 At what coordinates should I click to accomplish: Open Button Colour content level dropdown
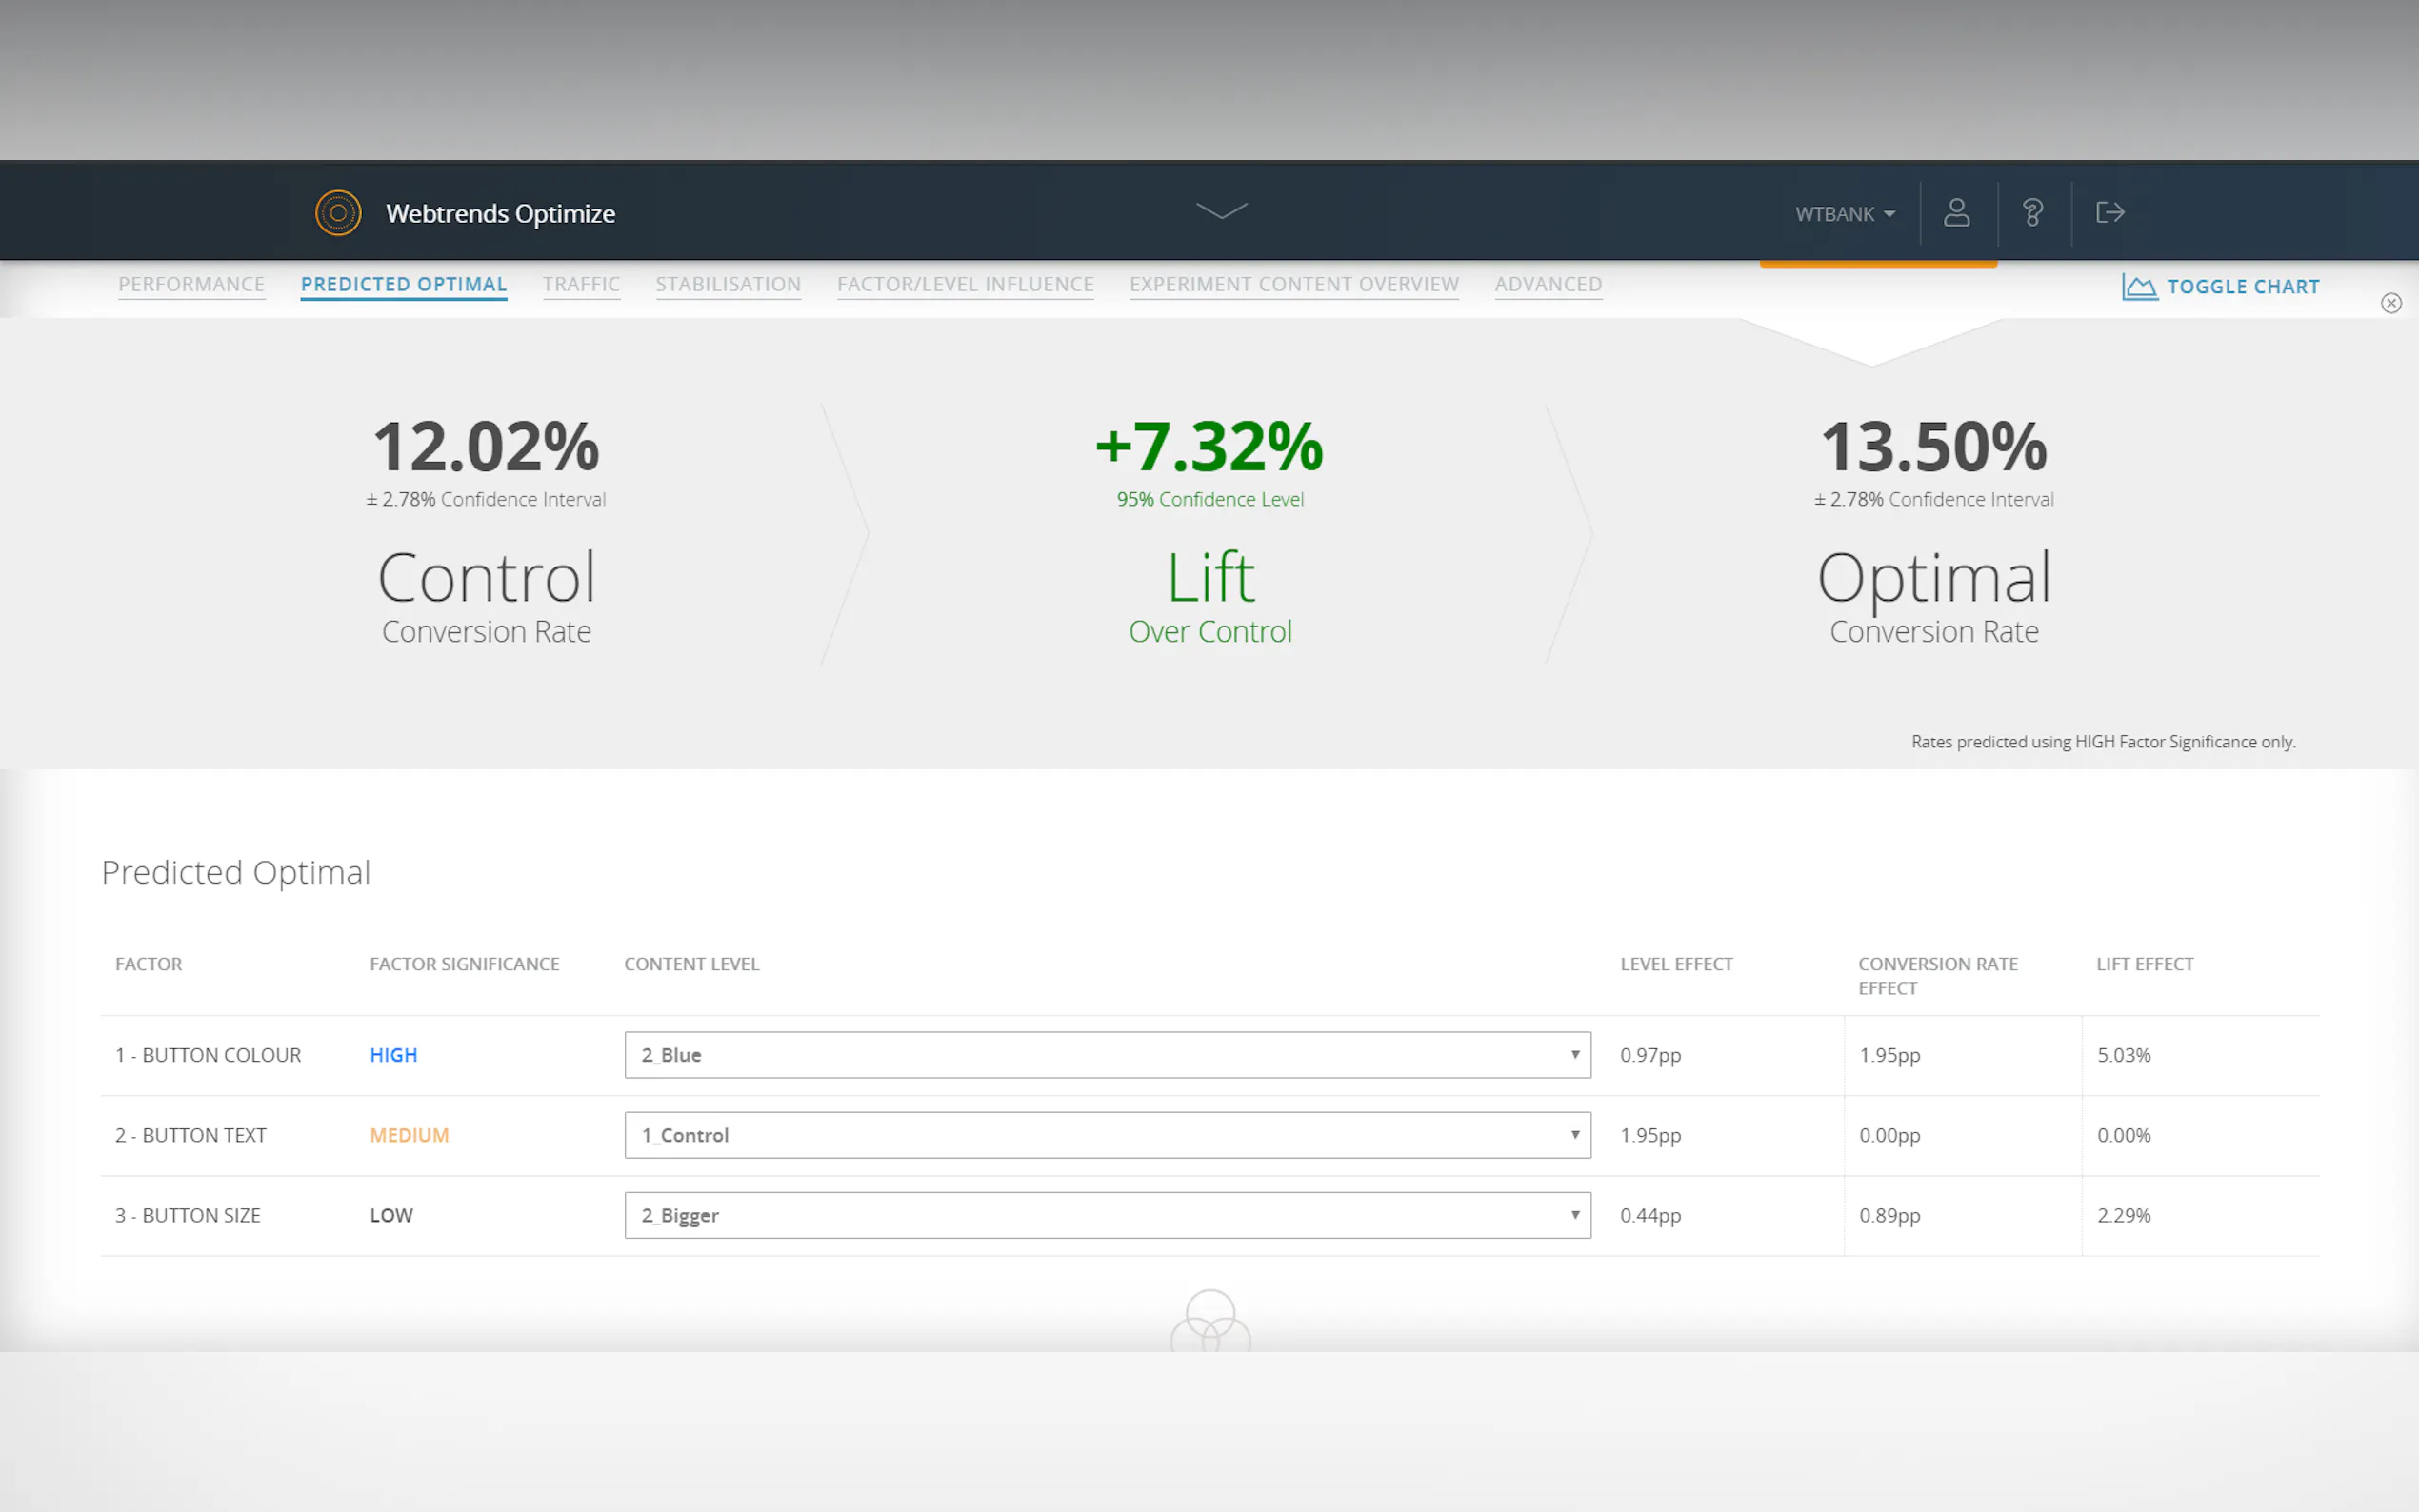point(1107,1055)
